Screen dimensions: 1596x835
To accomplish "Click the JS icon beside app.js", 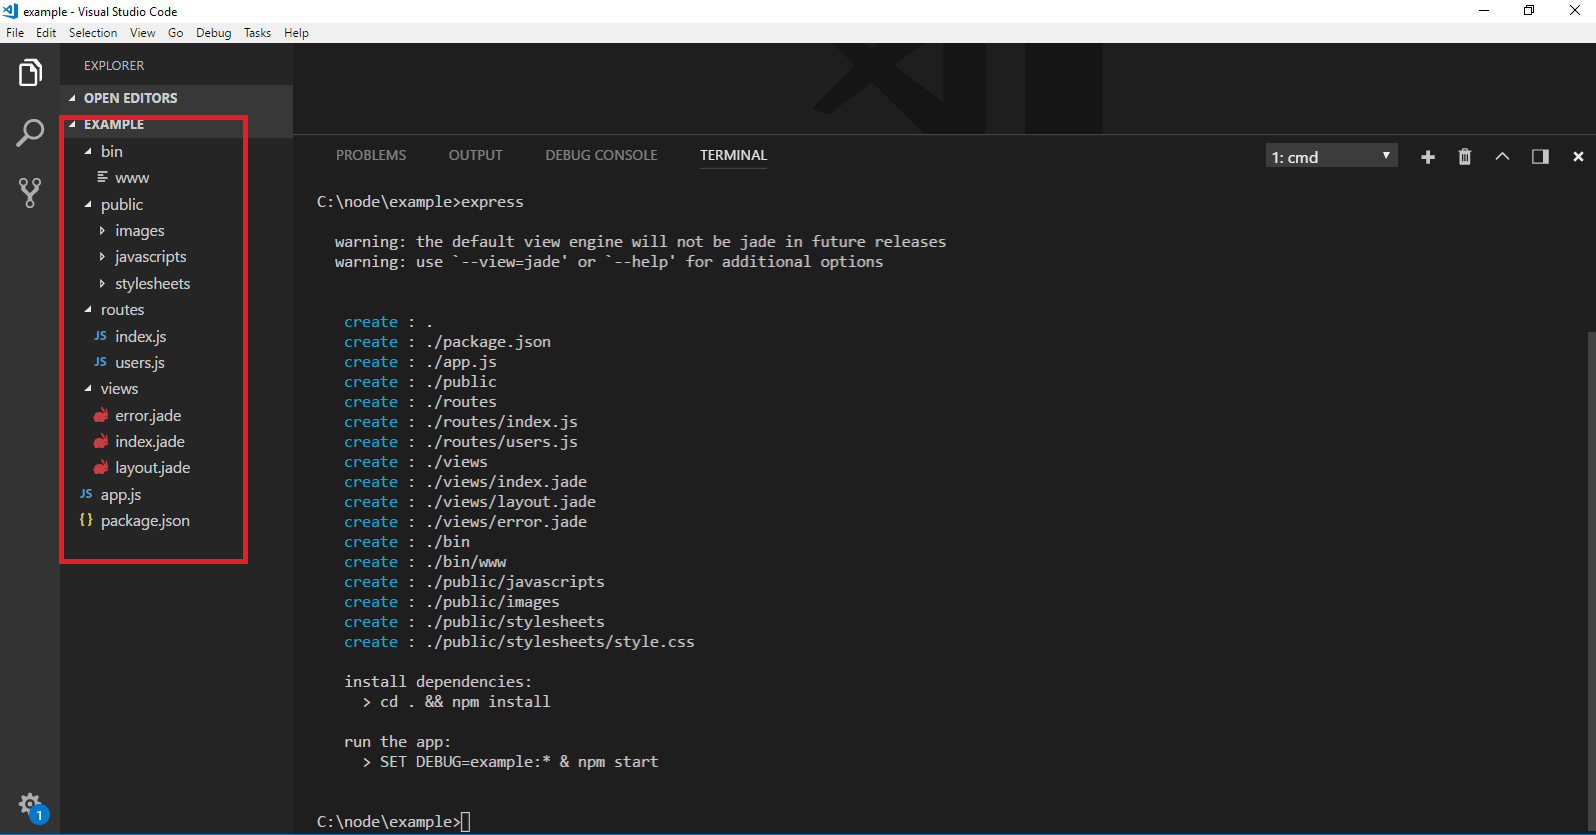I will click(x=86, y=494).
